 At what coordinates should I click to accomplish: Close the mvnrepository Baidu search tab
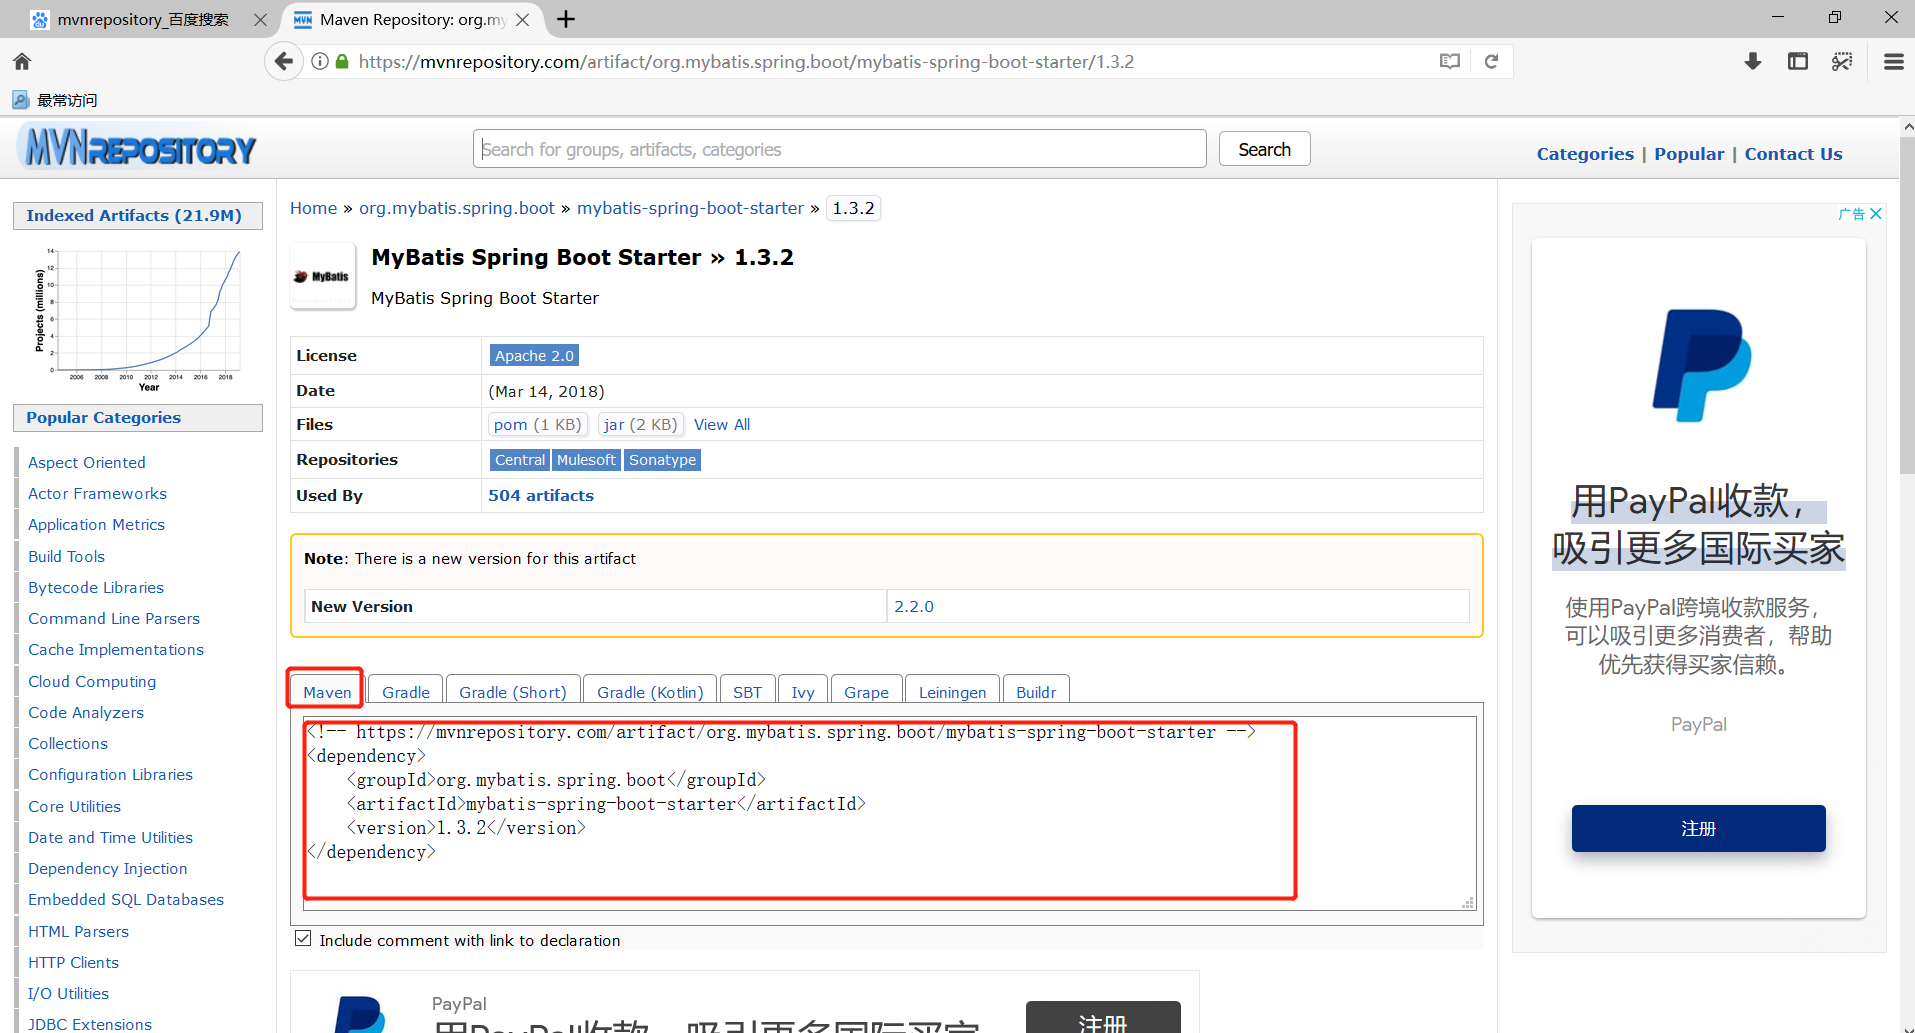click(x=260, y=19)
